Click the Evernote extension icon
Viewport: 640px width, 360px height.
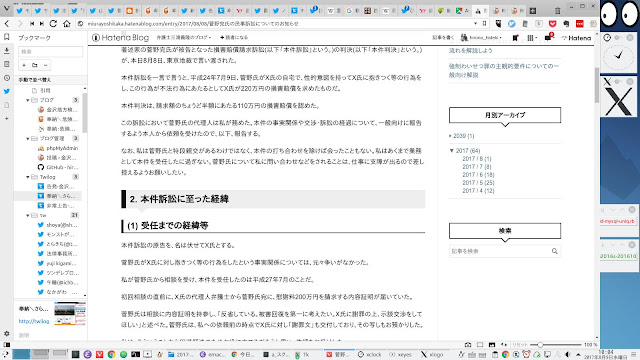(566, 24)
